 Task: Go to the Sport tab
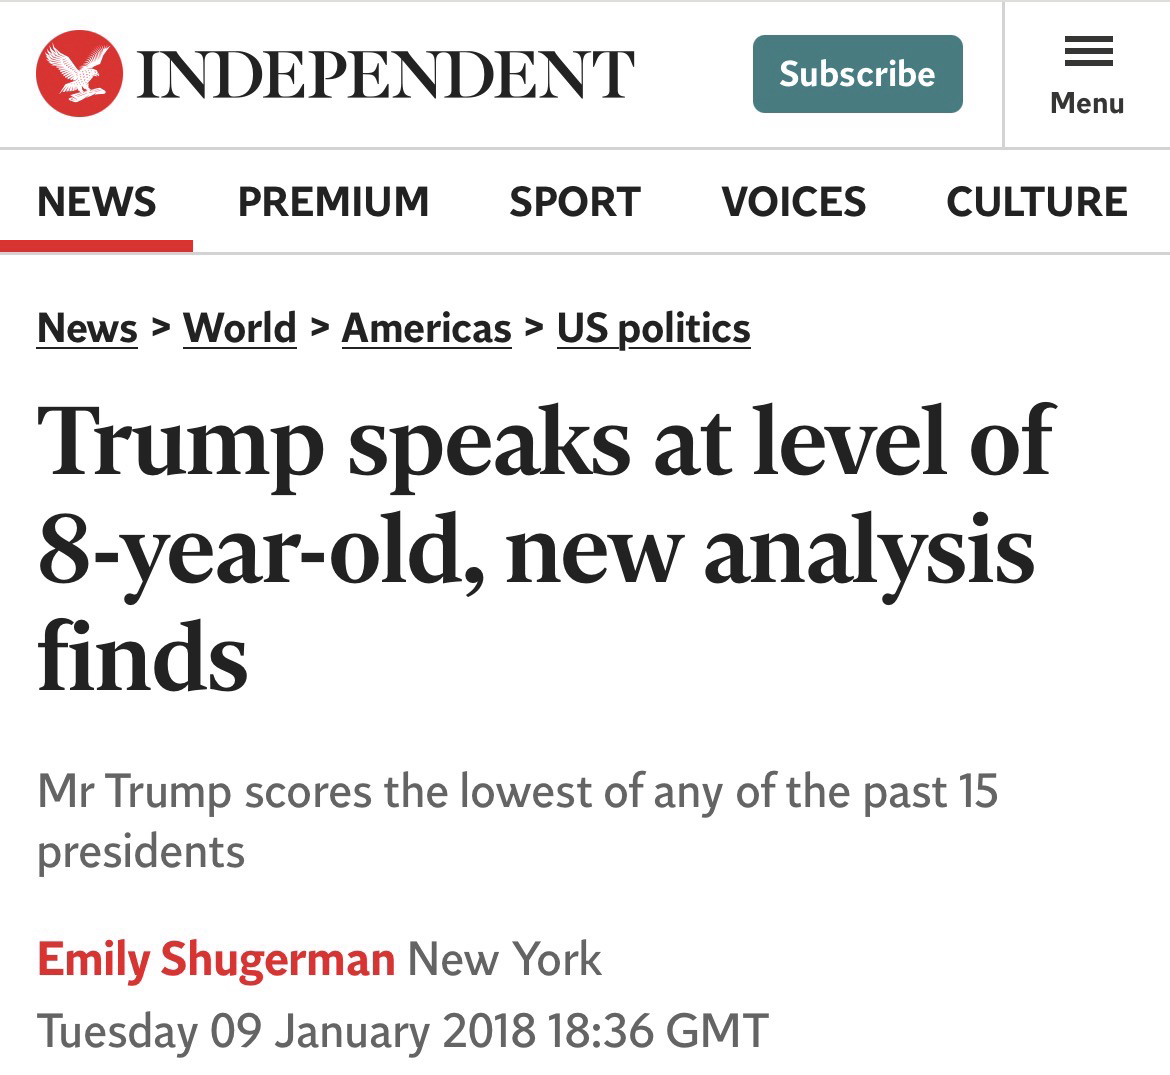(x=575, y=202)
